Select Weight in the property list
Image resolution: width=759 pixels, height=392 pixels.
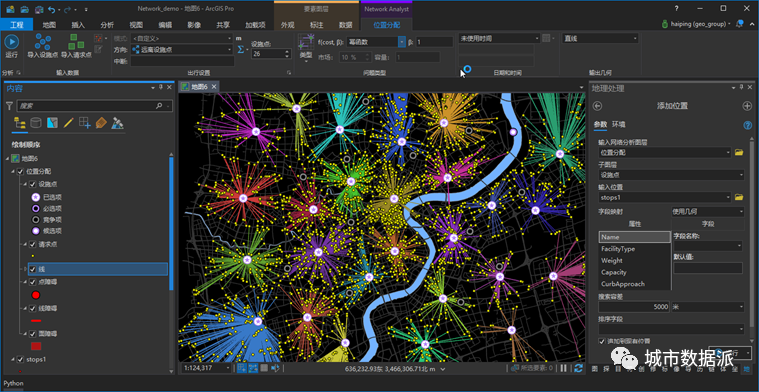click(x=612, y=260)
